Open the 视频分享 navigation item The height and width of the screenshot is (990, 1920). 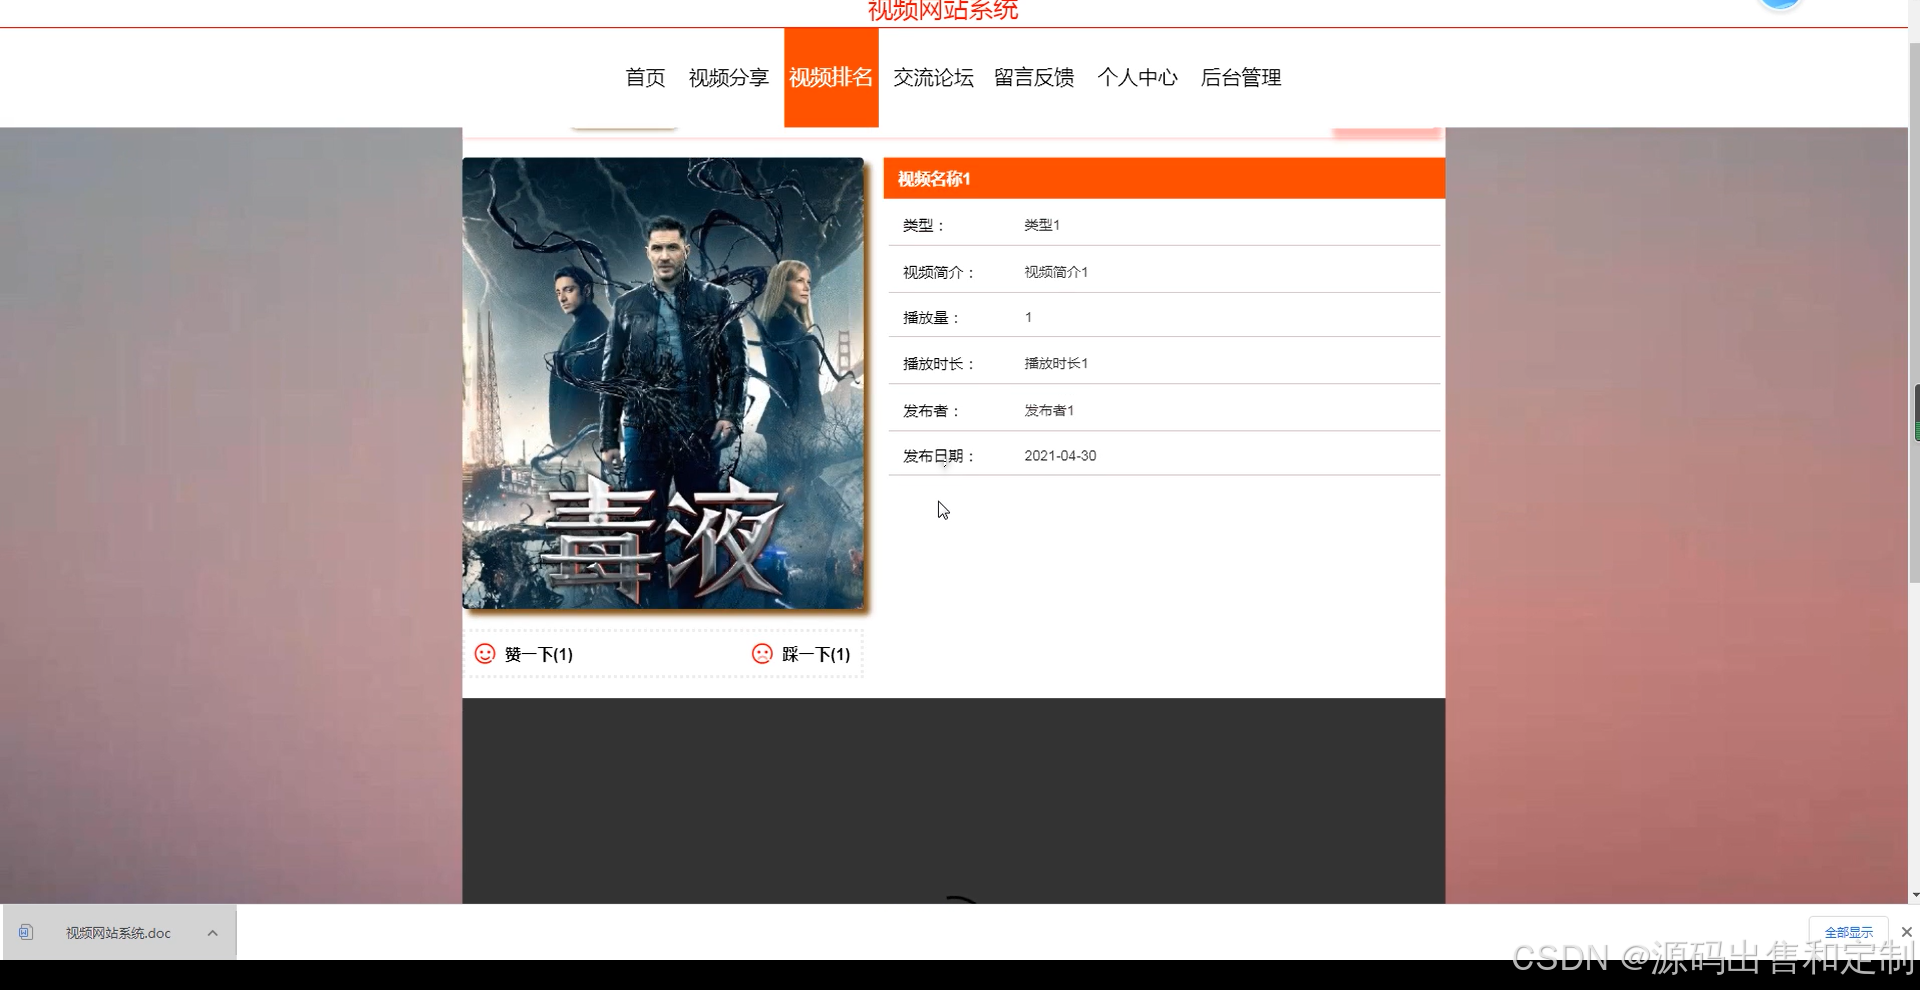coord(728,78)
